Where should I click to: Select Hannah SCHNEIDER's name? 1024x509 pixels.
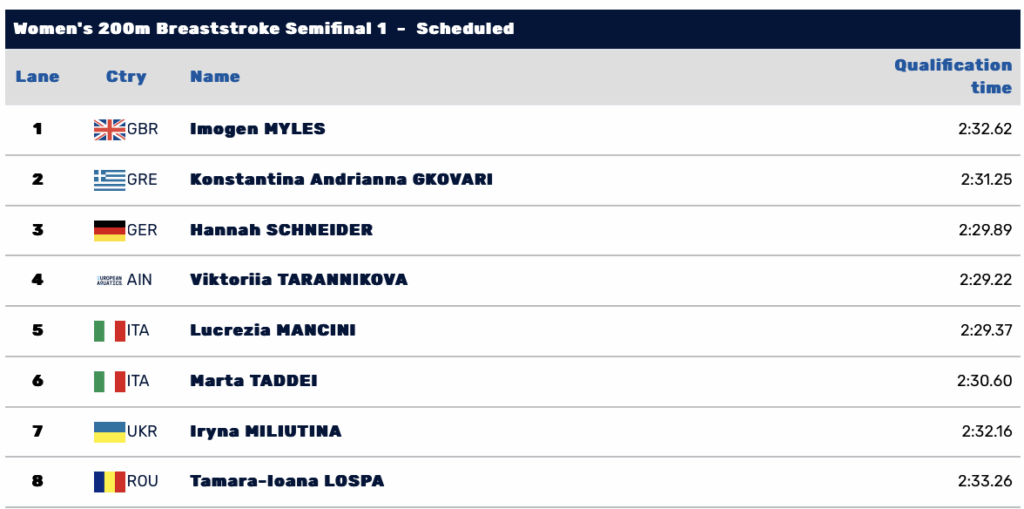coord(281,230)
